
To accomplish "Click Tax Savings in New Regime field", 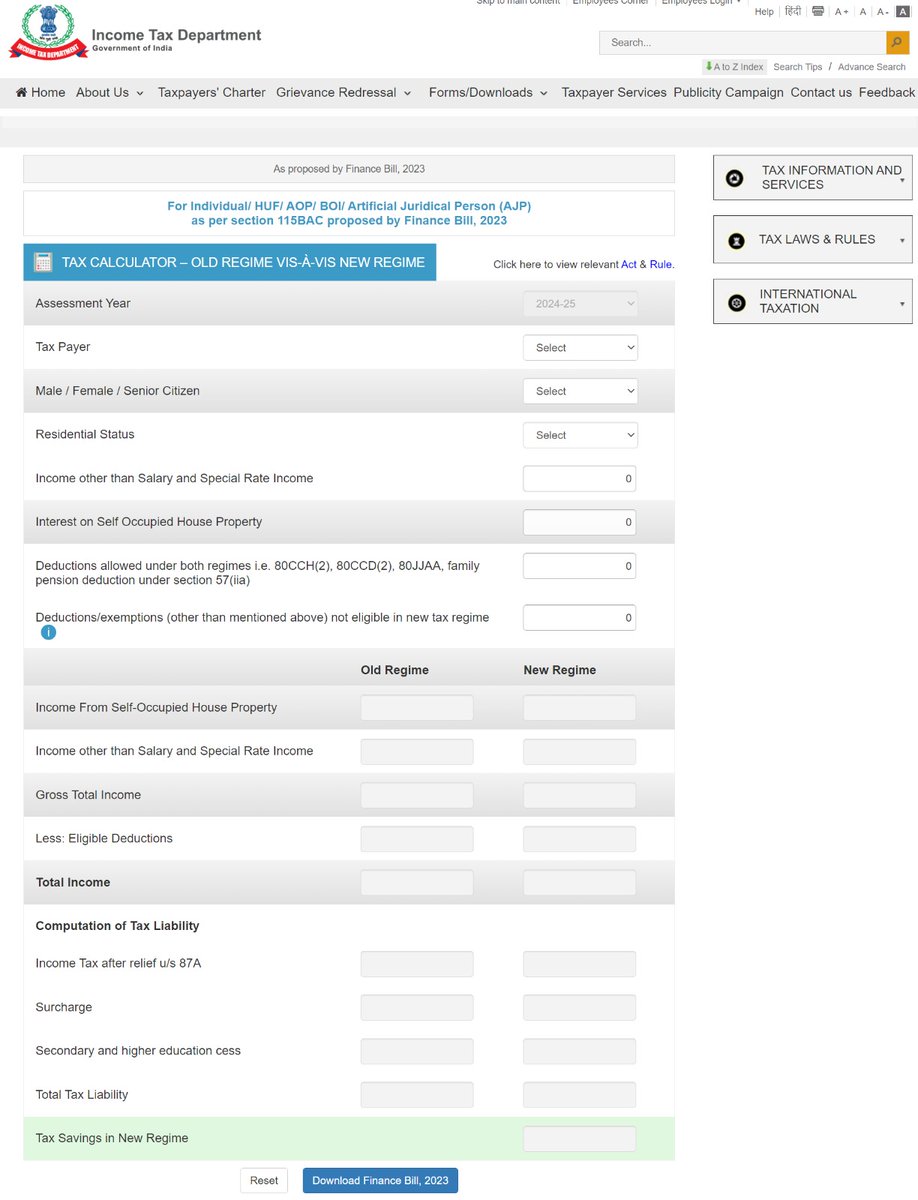I will point(579,1139).
